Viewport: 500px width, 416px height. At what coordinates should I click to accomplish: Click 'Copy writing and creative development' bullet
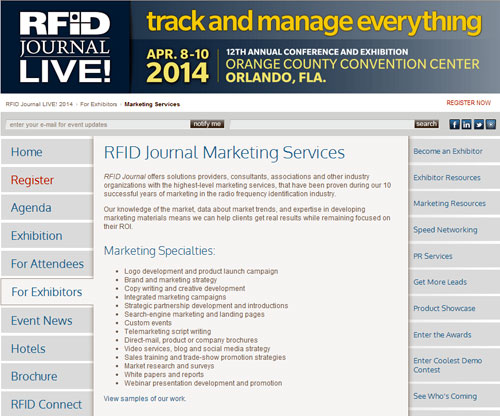click(184, 288)
